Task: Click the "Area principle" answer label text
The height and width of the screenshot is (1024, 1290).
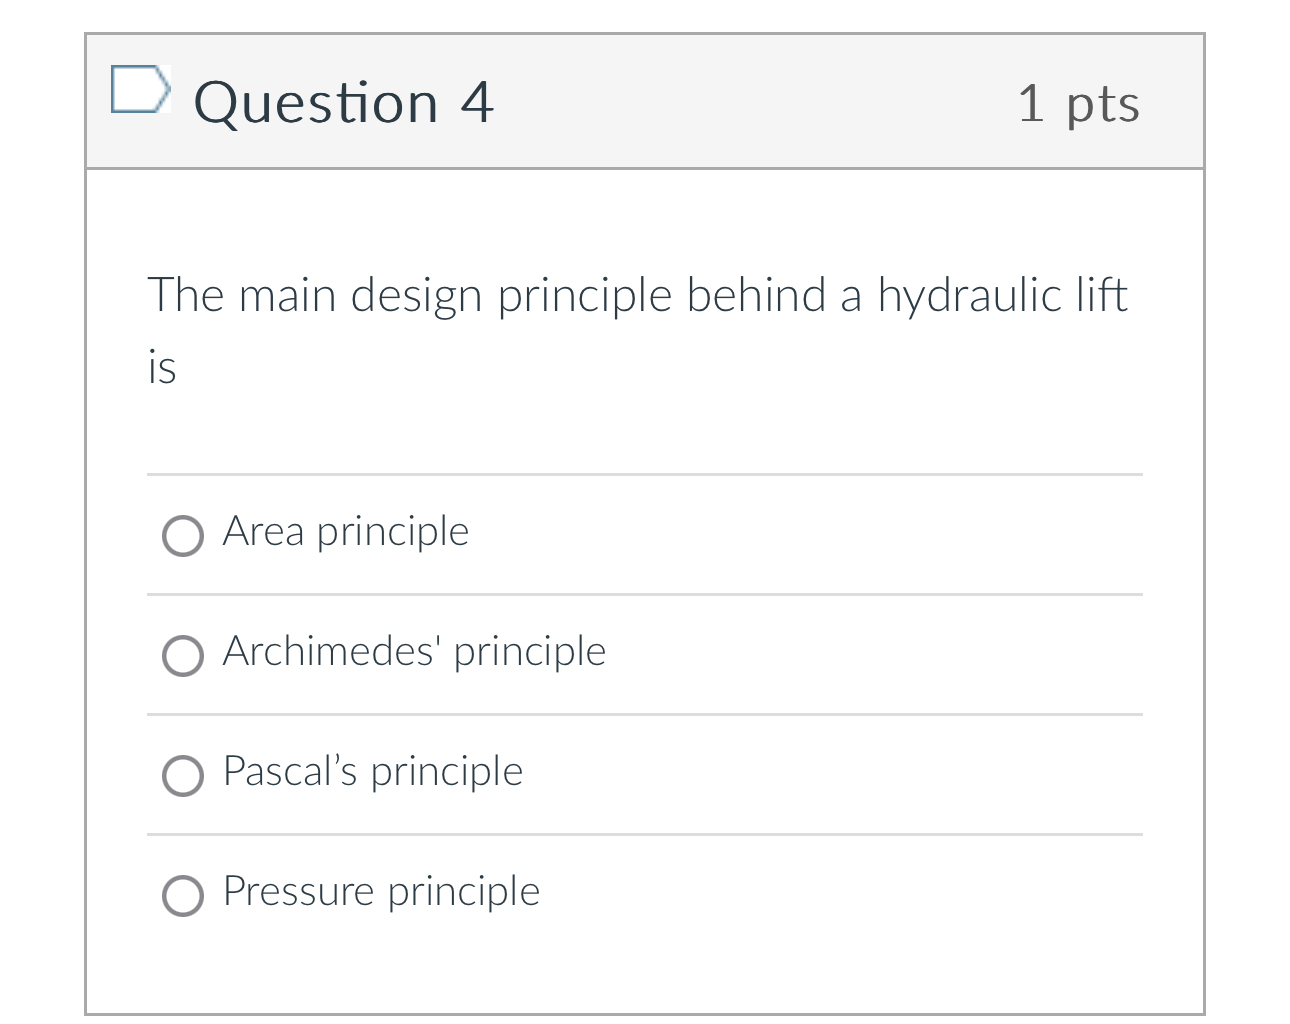Action: click(x=346, y=532)
